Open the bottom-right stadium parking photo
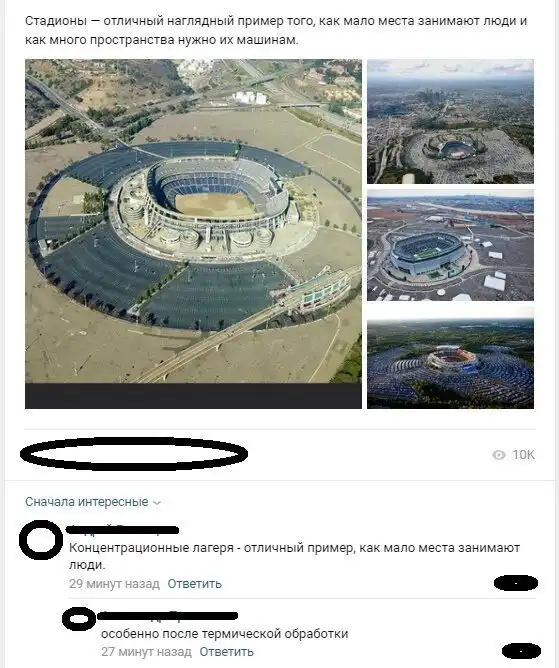The height and width of the screenshot is (668, 559). (x=450, y=358)
